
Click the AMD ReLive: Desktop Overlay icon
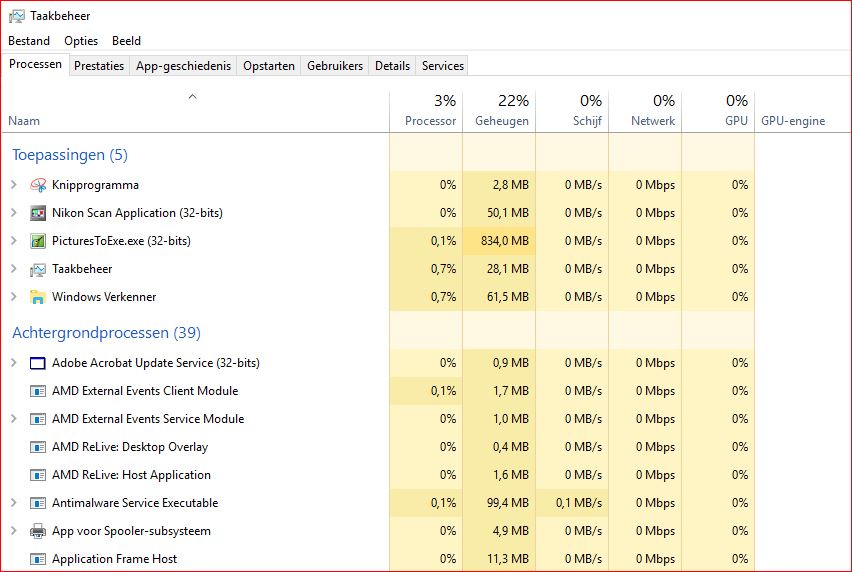(x=37, y=447)
